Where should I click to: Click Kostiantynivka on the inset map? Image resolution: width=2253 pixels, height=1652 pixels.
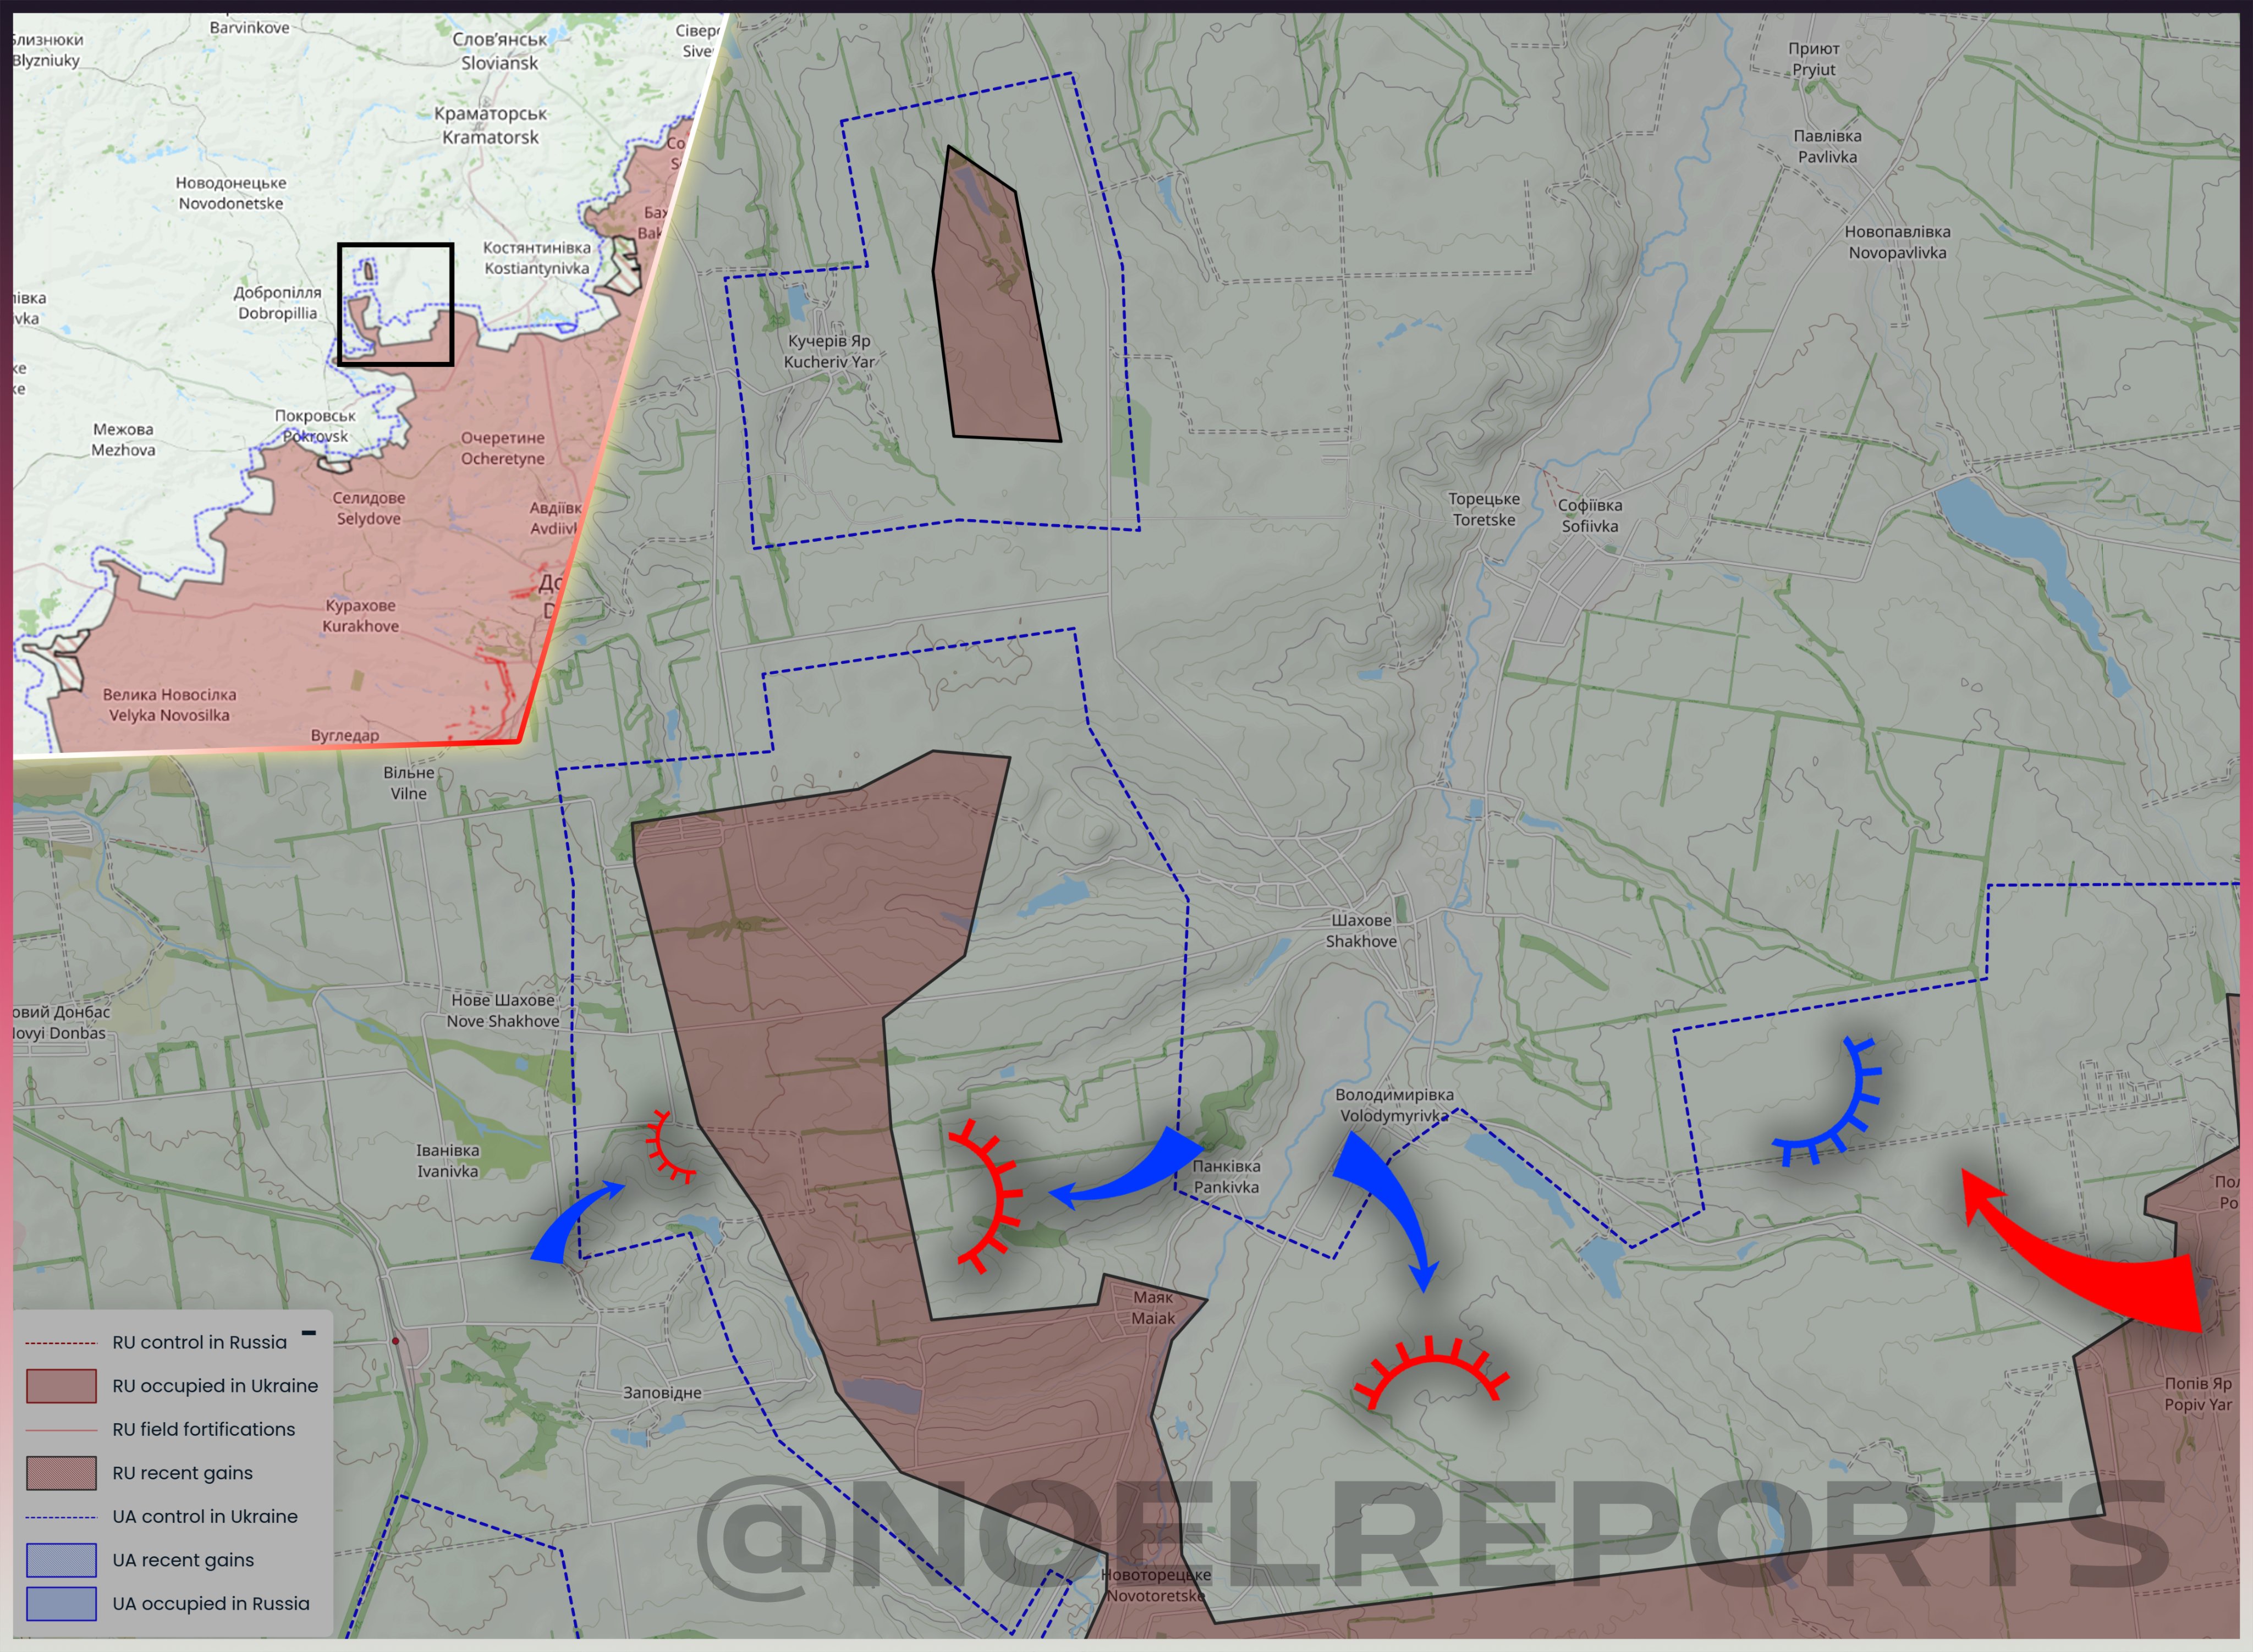537,258
